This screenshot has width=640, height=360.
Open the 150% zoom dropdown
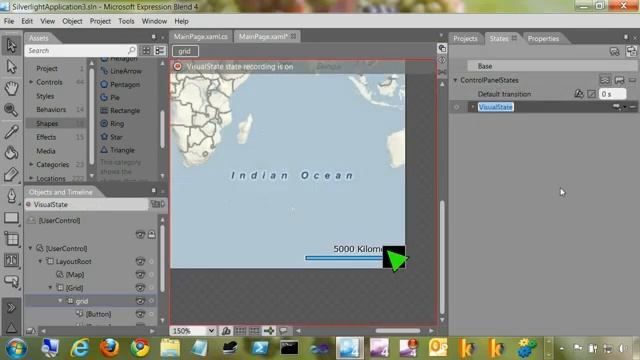[211, 331]
